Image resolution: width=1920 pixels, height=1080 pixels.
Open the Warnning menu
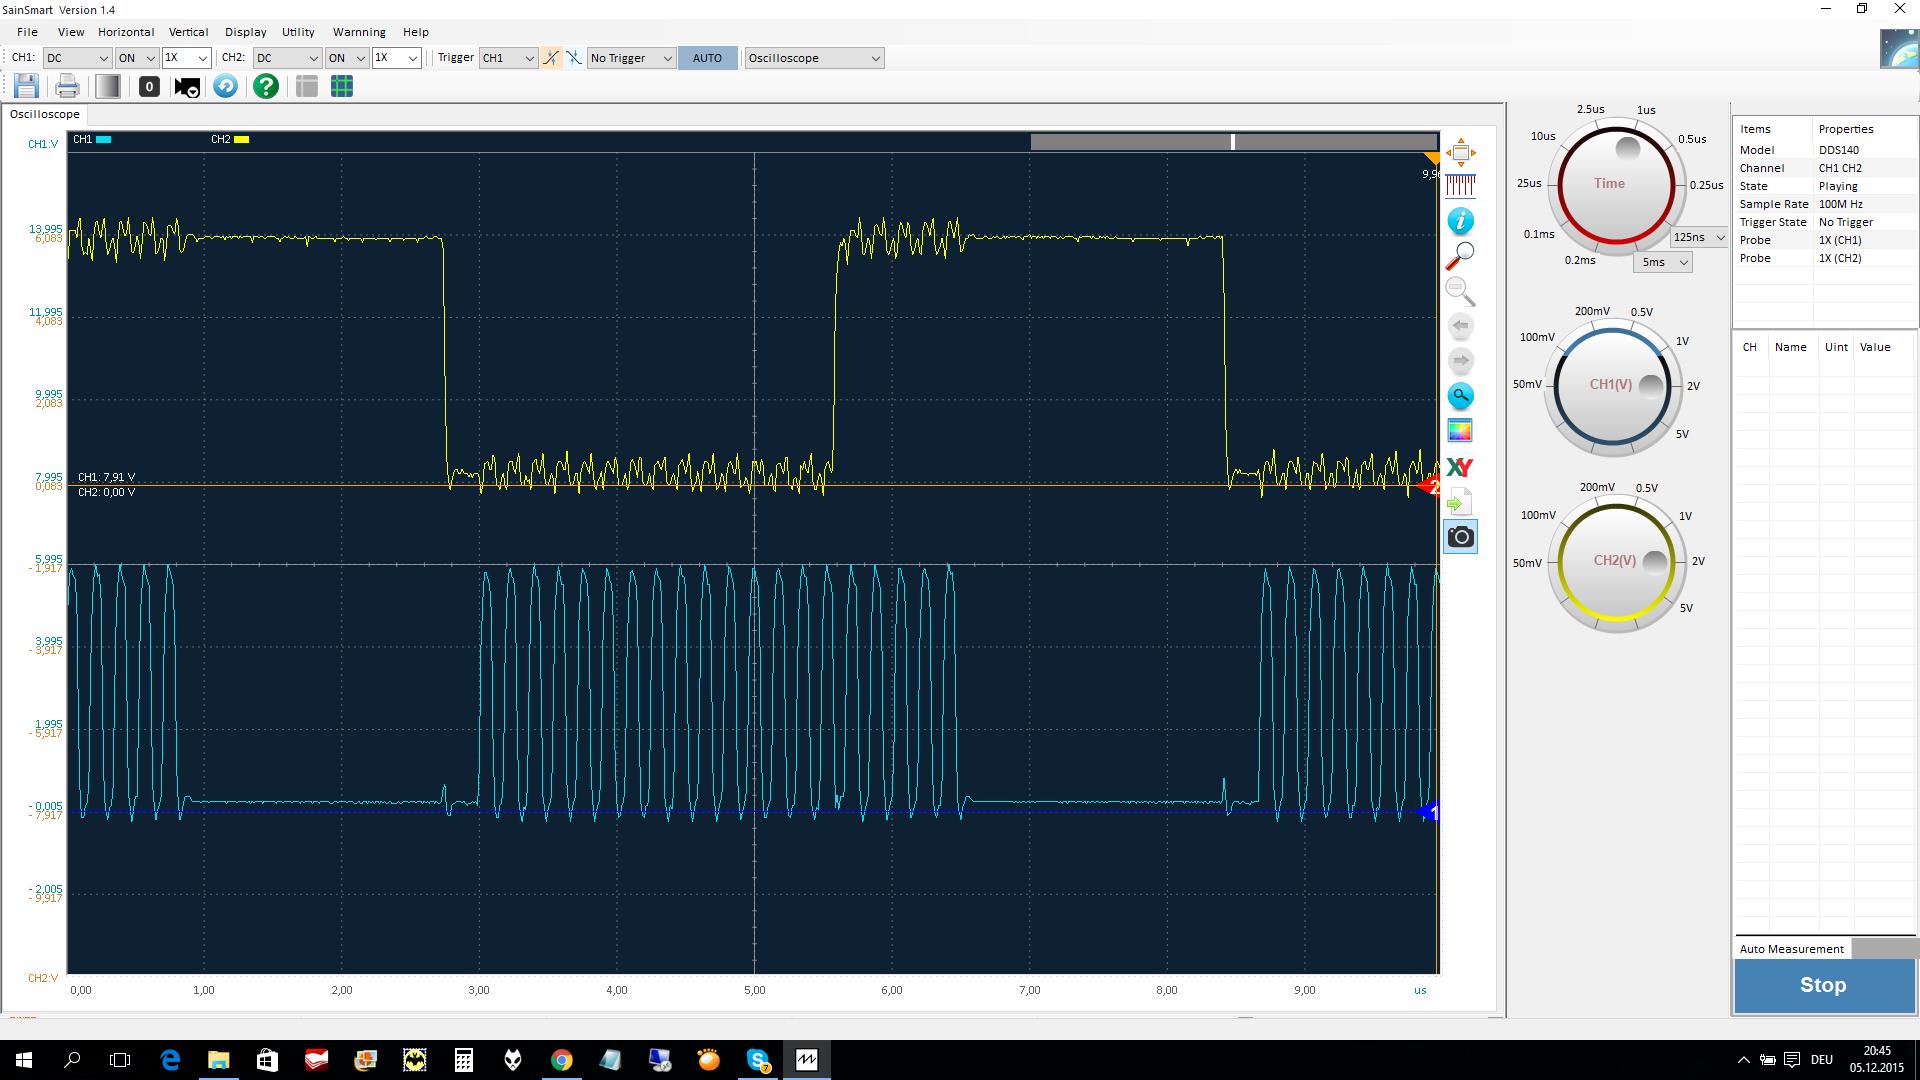pos(359,32)
